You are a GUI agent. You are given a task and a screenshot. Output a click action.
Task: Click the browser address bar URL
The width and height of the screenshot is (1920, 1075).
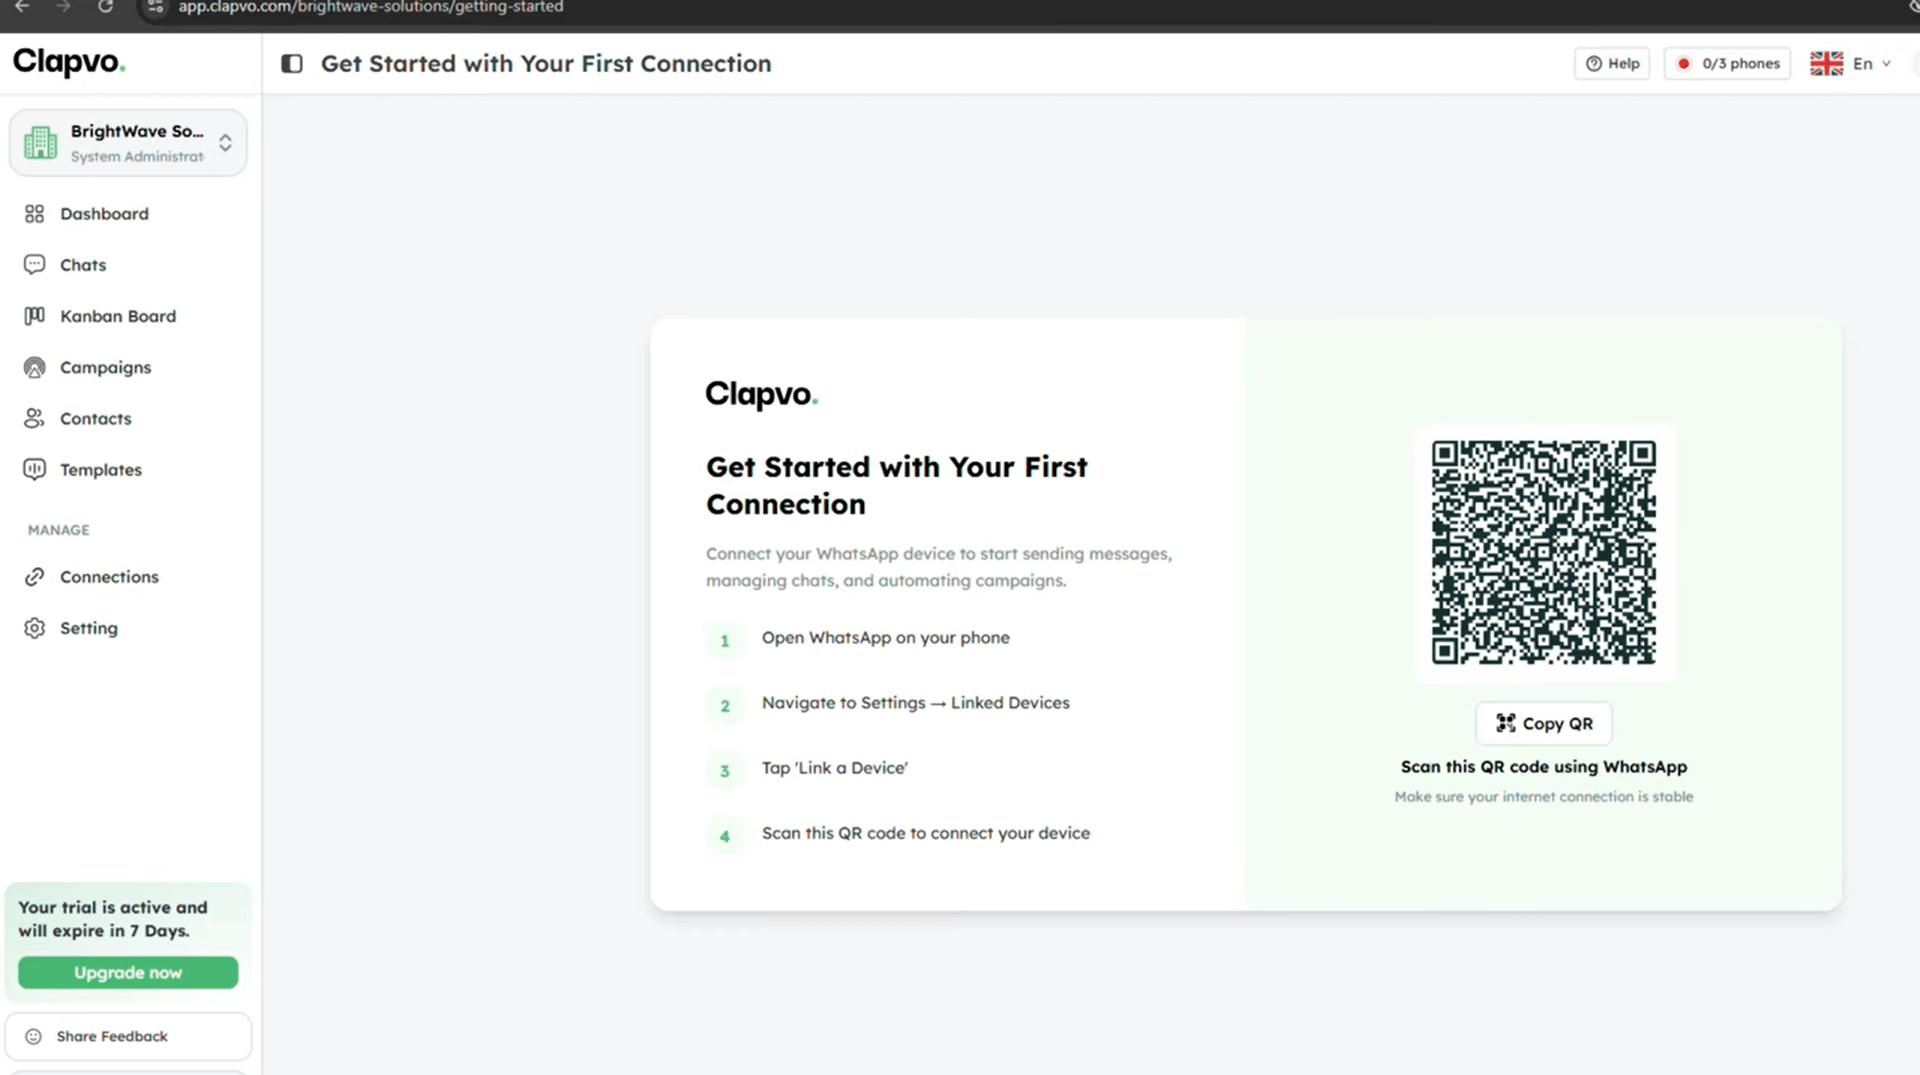coord(370,7)
